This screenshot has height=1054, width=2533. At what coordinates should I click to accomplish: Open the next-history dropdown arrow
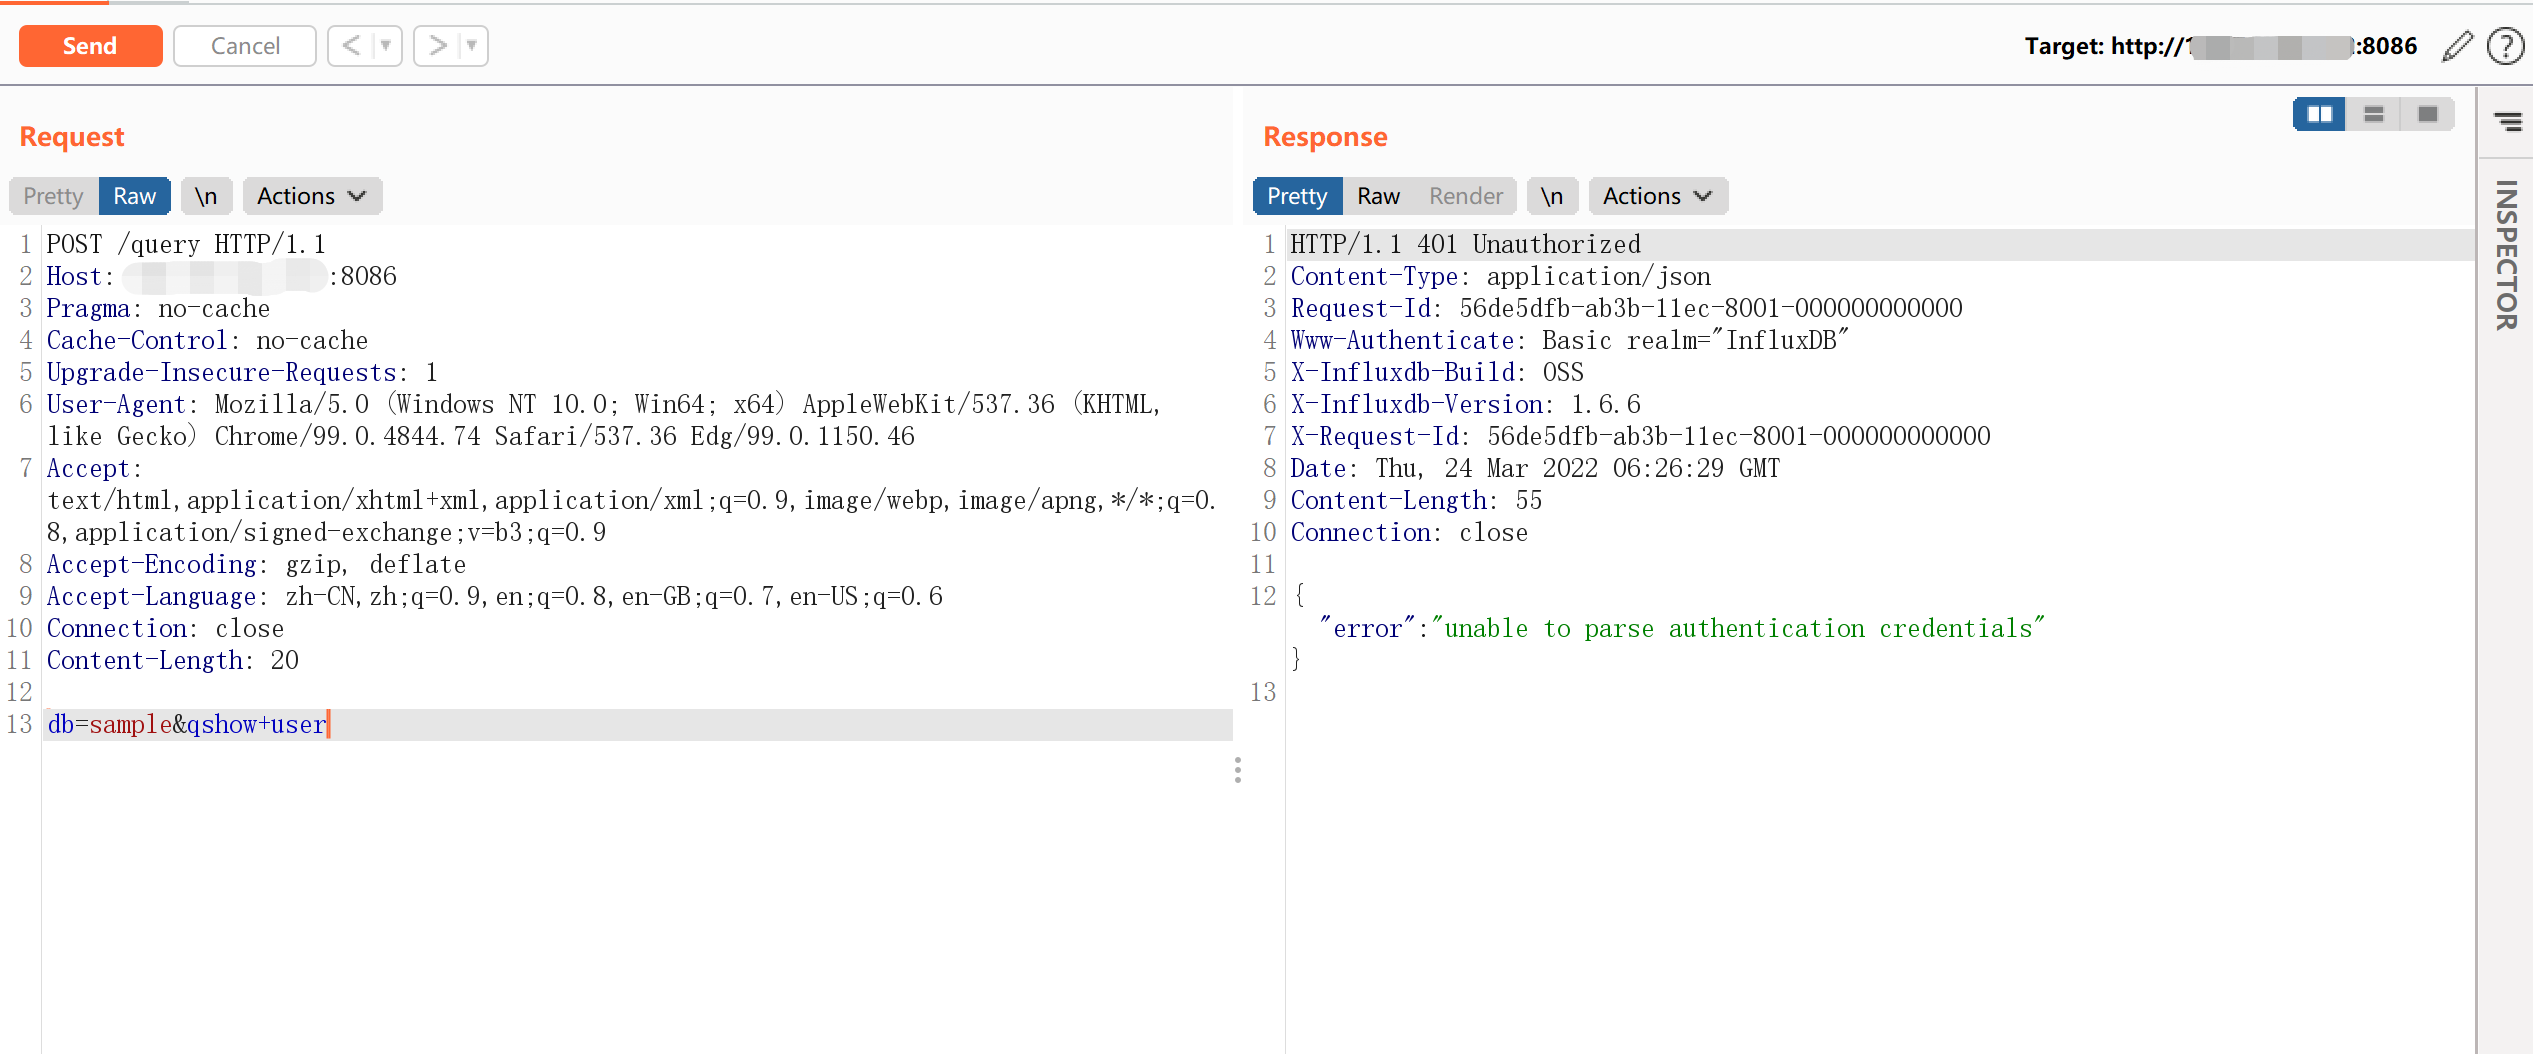[x=472, y=46]
